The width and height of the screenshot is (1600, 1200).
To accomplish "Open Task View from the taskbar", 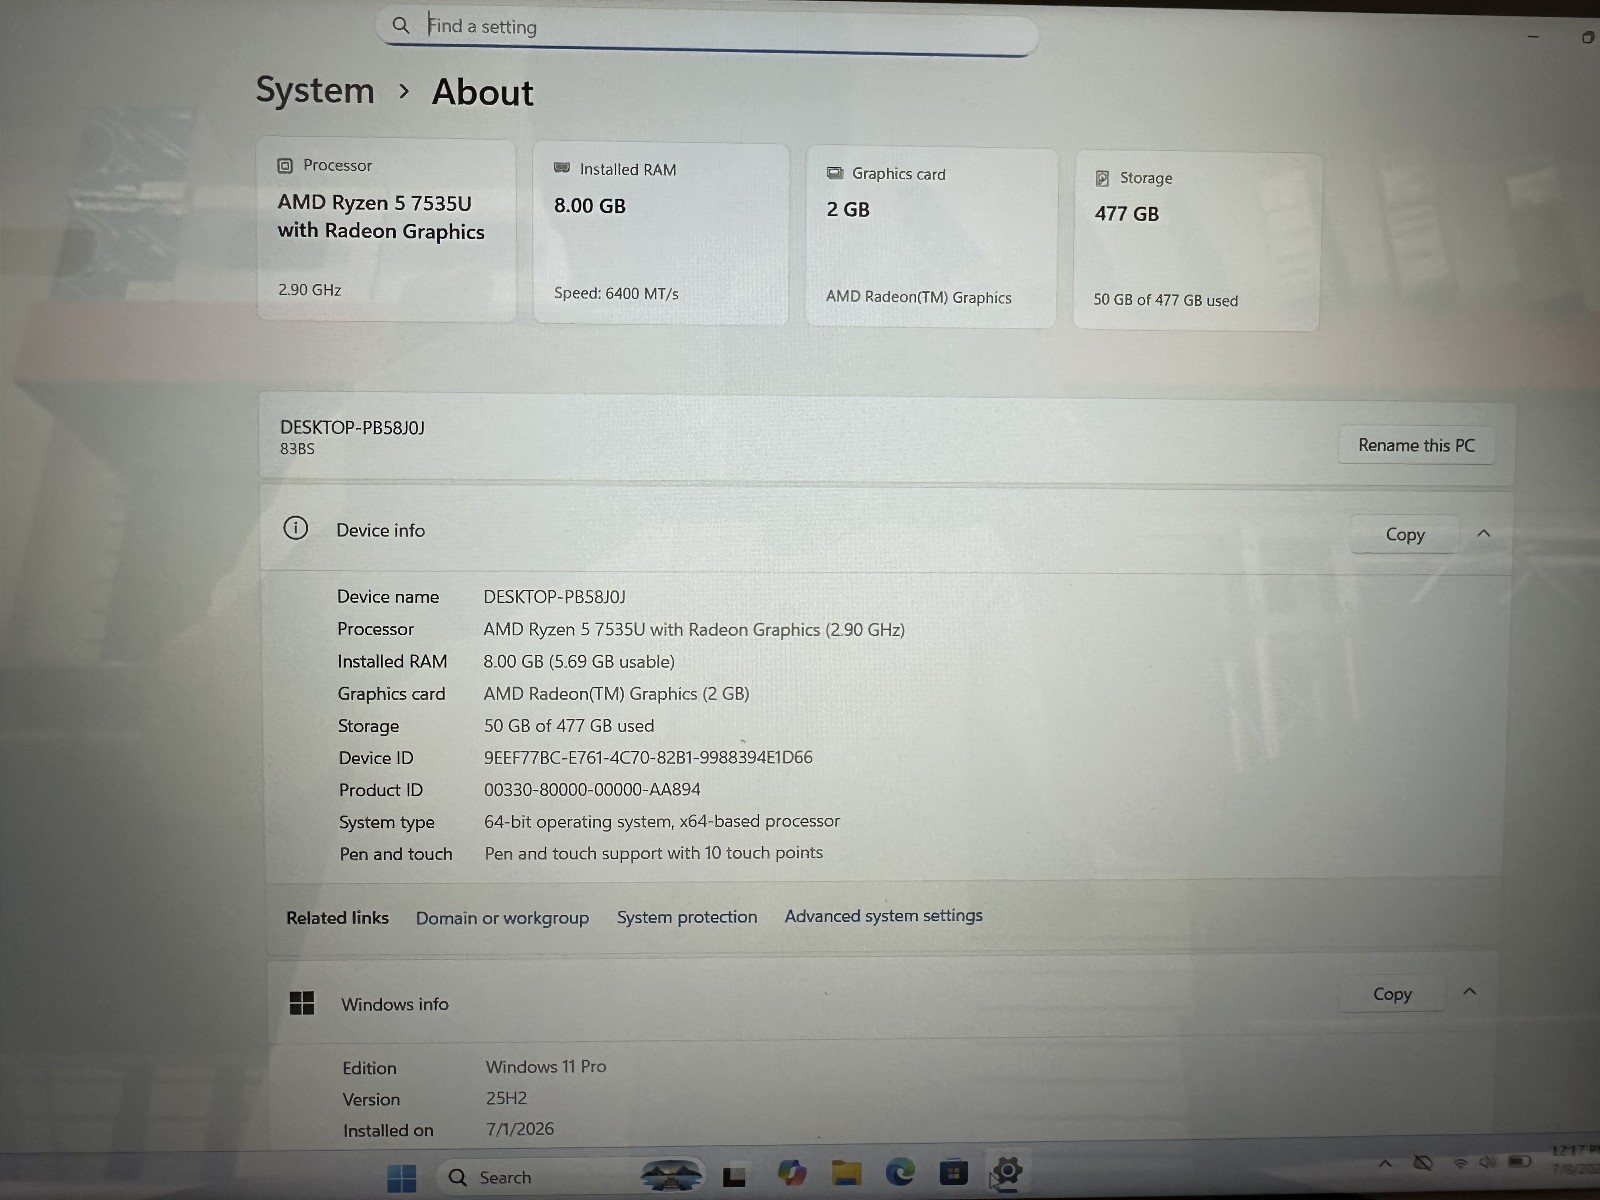I will coord(735,1177).
